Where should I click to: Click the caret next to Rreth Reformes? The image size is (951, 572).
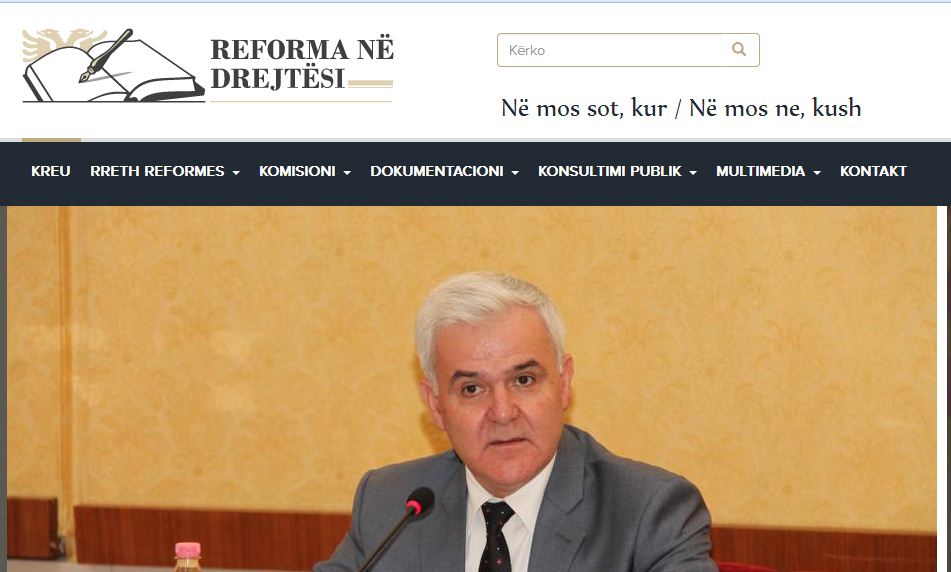tap(236, 172)
